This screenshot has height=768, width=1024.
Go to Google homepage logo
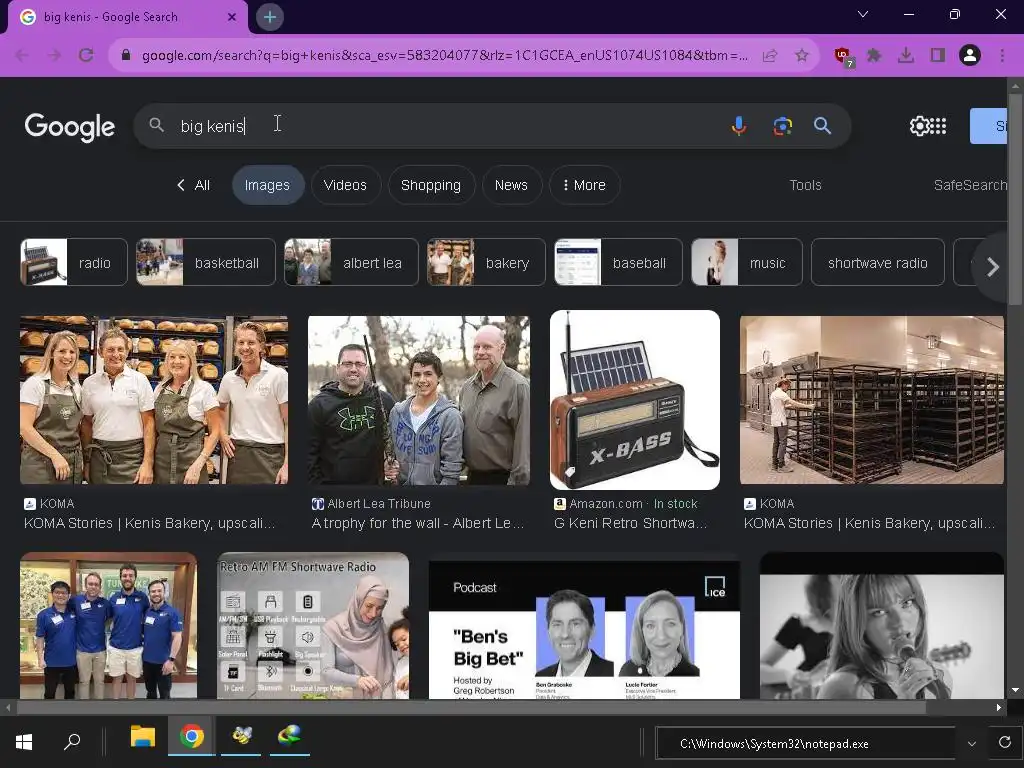point(70,126)
